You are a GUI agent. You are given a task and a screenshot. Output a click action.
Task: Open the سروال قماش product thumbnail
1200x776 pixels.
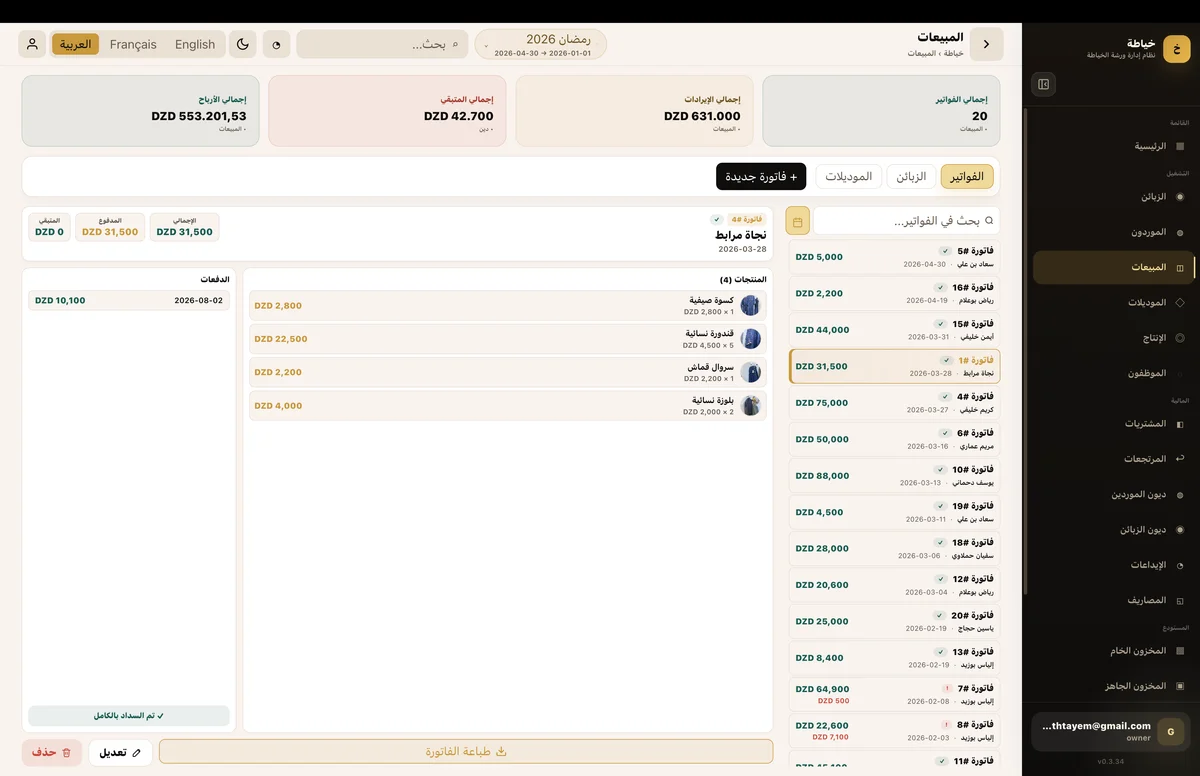click(751, 372)
